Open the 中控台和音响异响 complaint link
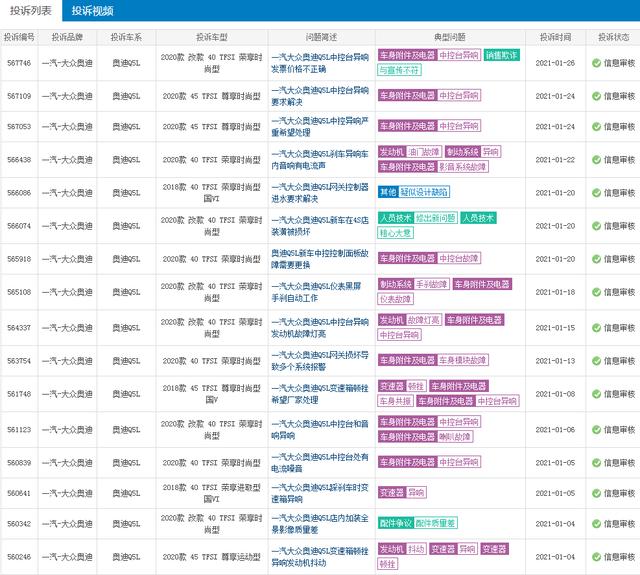Screen dimensions: 640x575 [x=320, y=429]
